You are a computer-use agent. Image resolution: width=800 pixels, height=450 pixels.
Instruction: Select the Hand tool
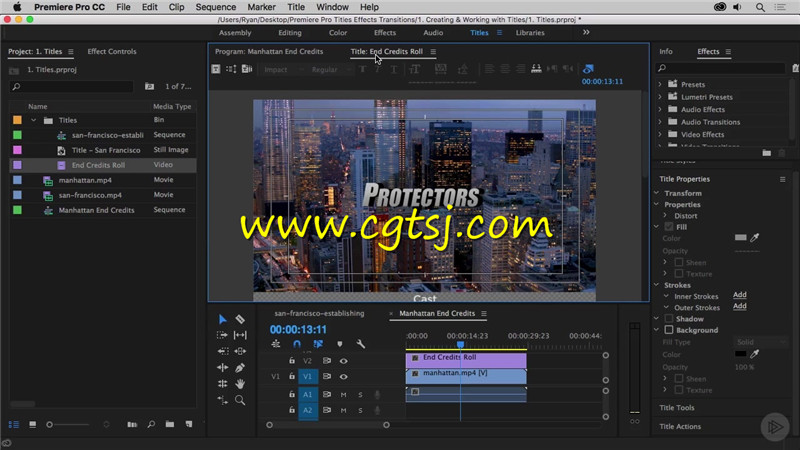pos(240,384)
